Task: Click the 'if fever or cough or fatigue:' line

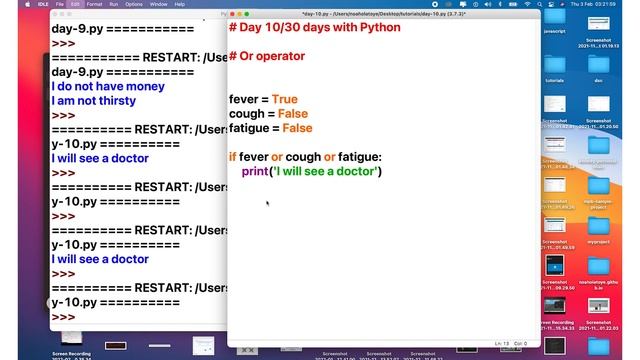Action: [305, 157]
